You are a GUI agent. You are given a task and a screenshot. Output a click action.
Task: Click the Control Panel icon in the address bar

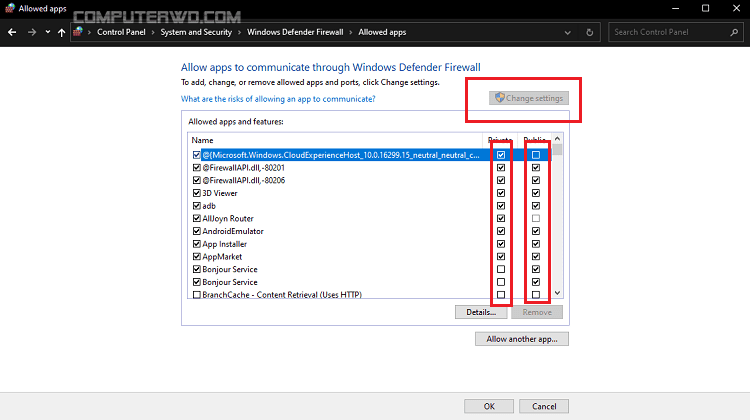tap(78, 32)
